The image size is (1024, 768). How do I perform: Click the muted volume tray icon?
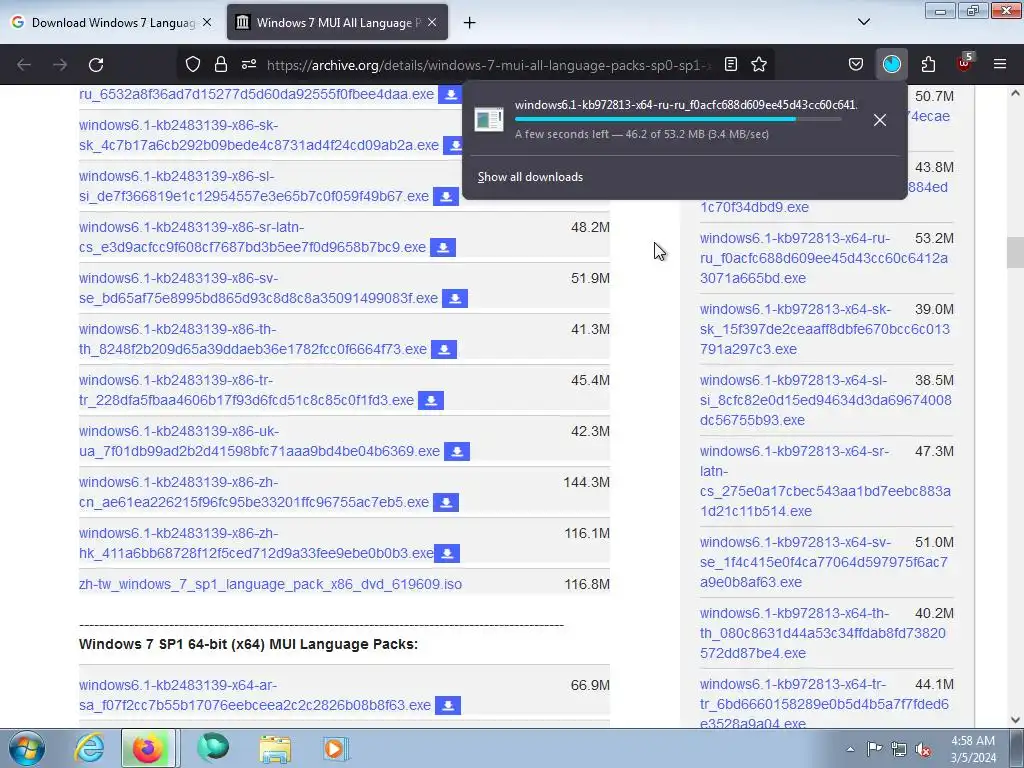(923, 749)
